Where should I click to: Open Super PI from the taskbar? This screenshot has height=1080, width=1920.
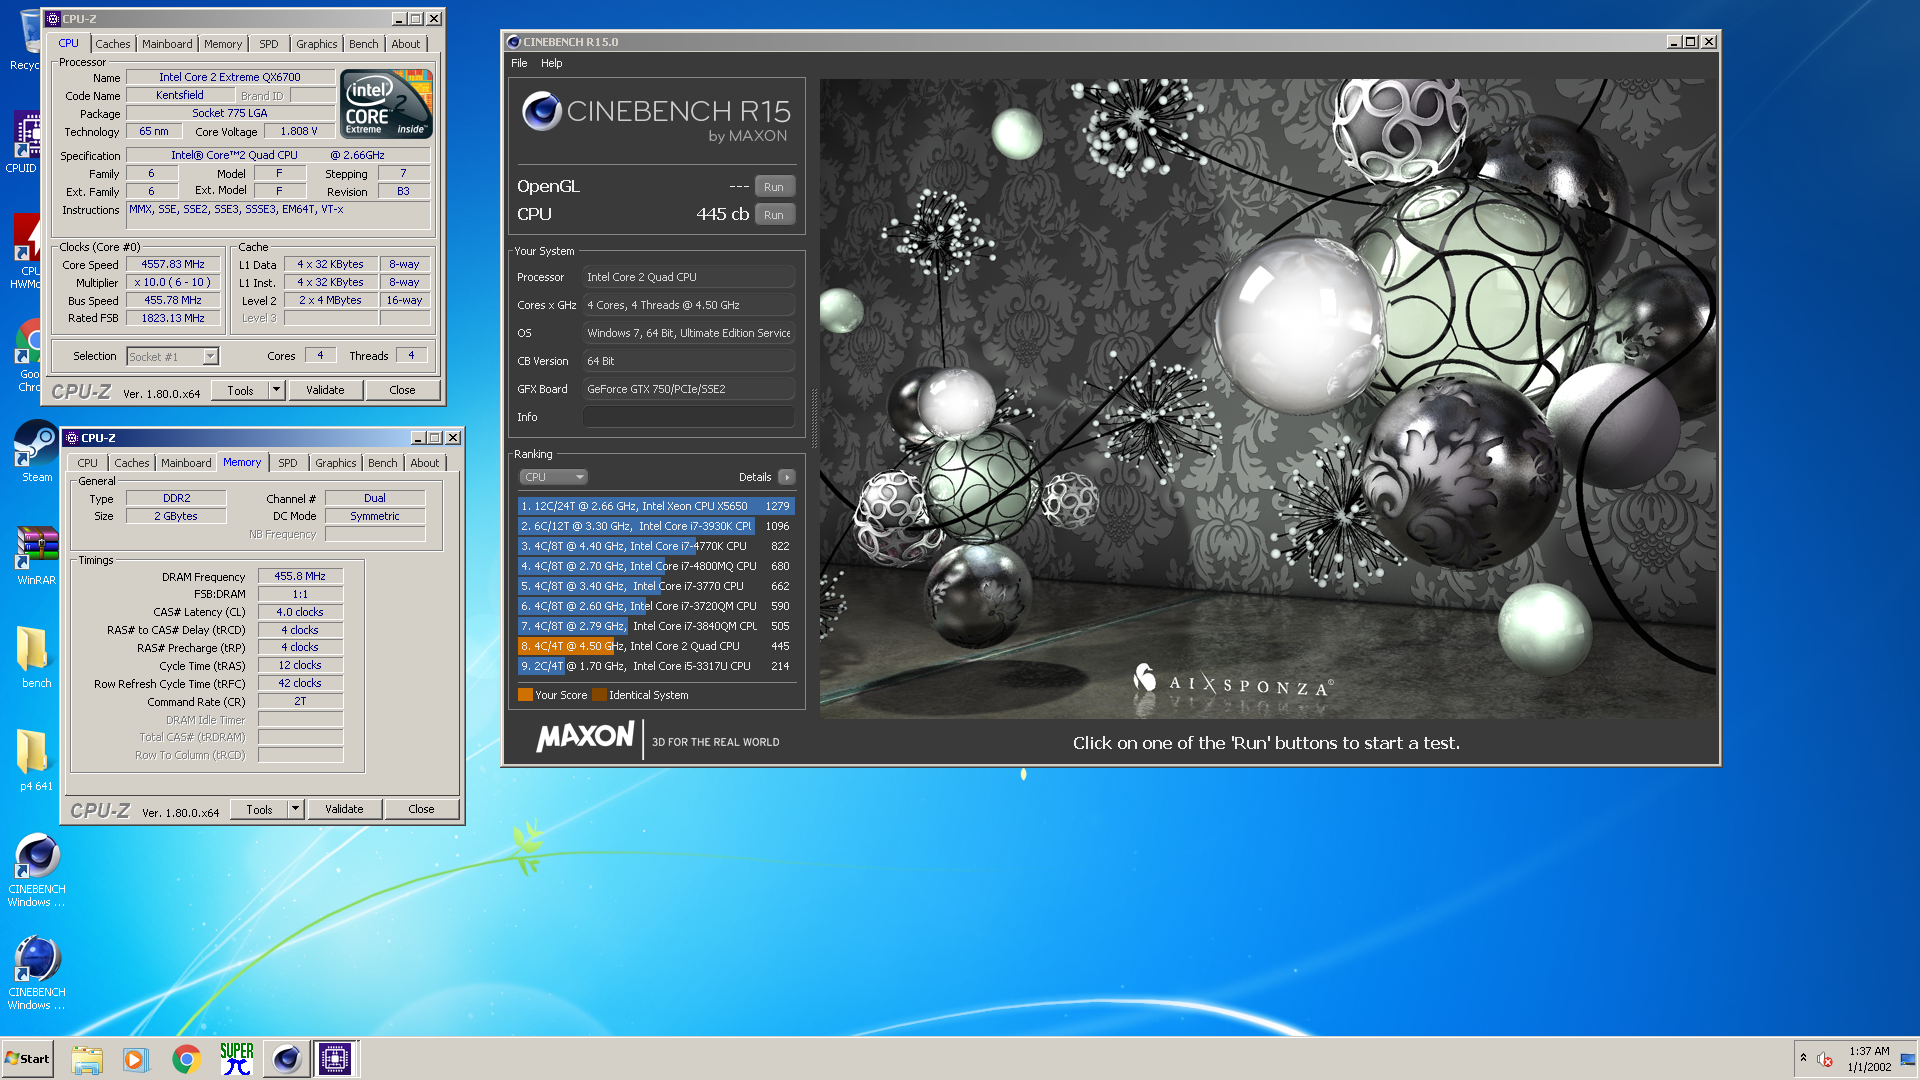pos(237,1059)
